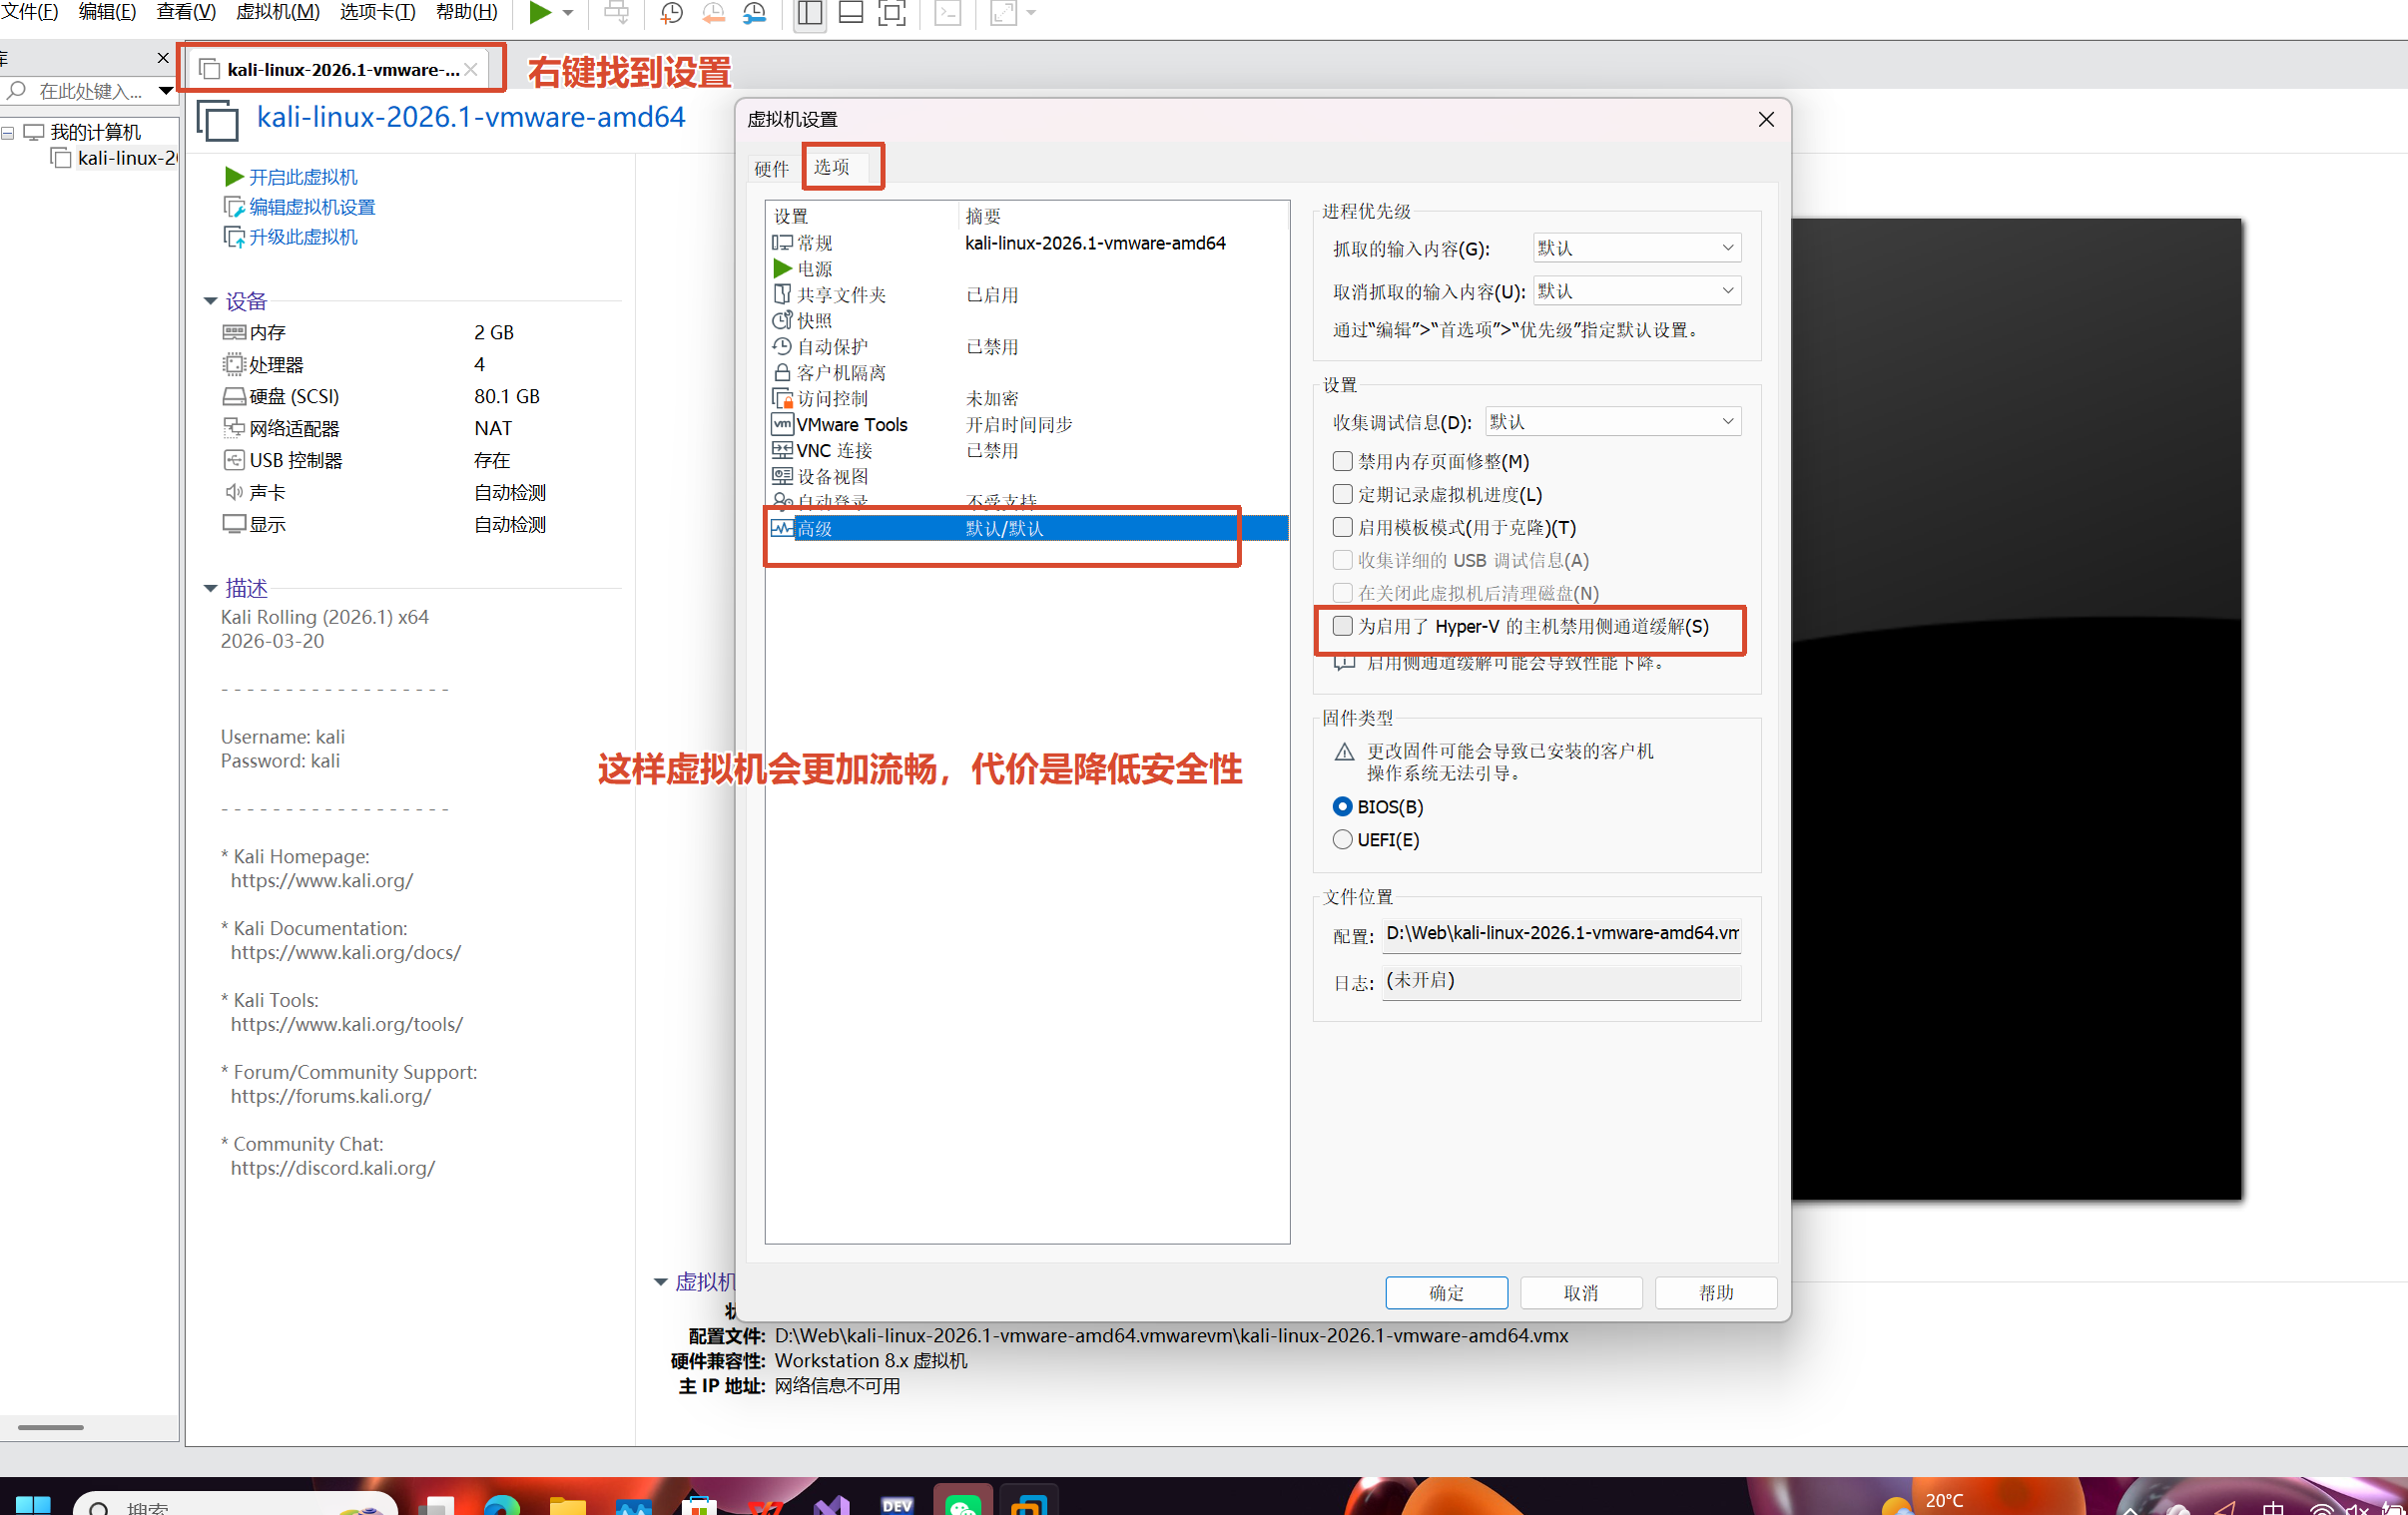Click the 配置 file path field
The width and height of the screenshot is (2408, 1515).
[x=1560, y=933]
